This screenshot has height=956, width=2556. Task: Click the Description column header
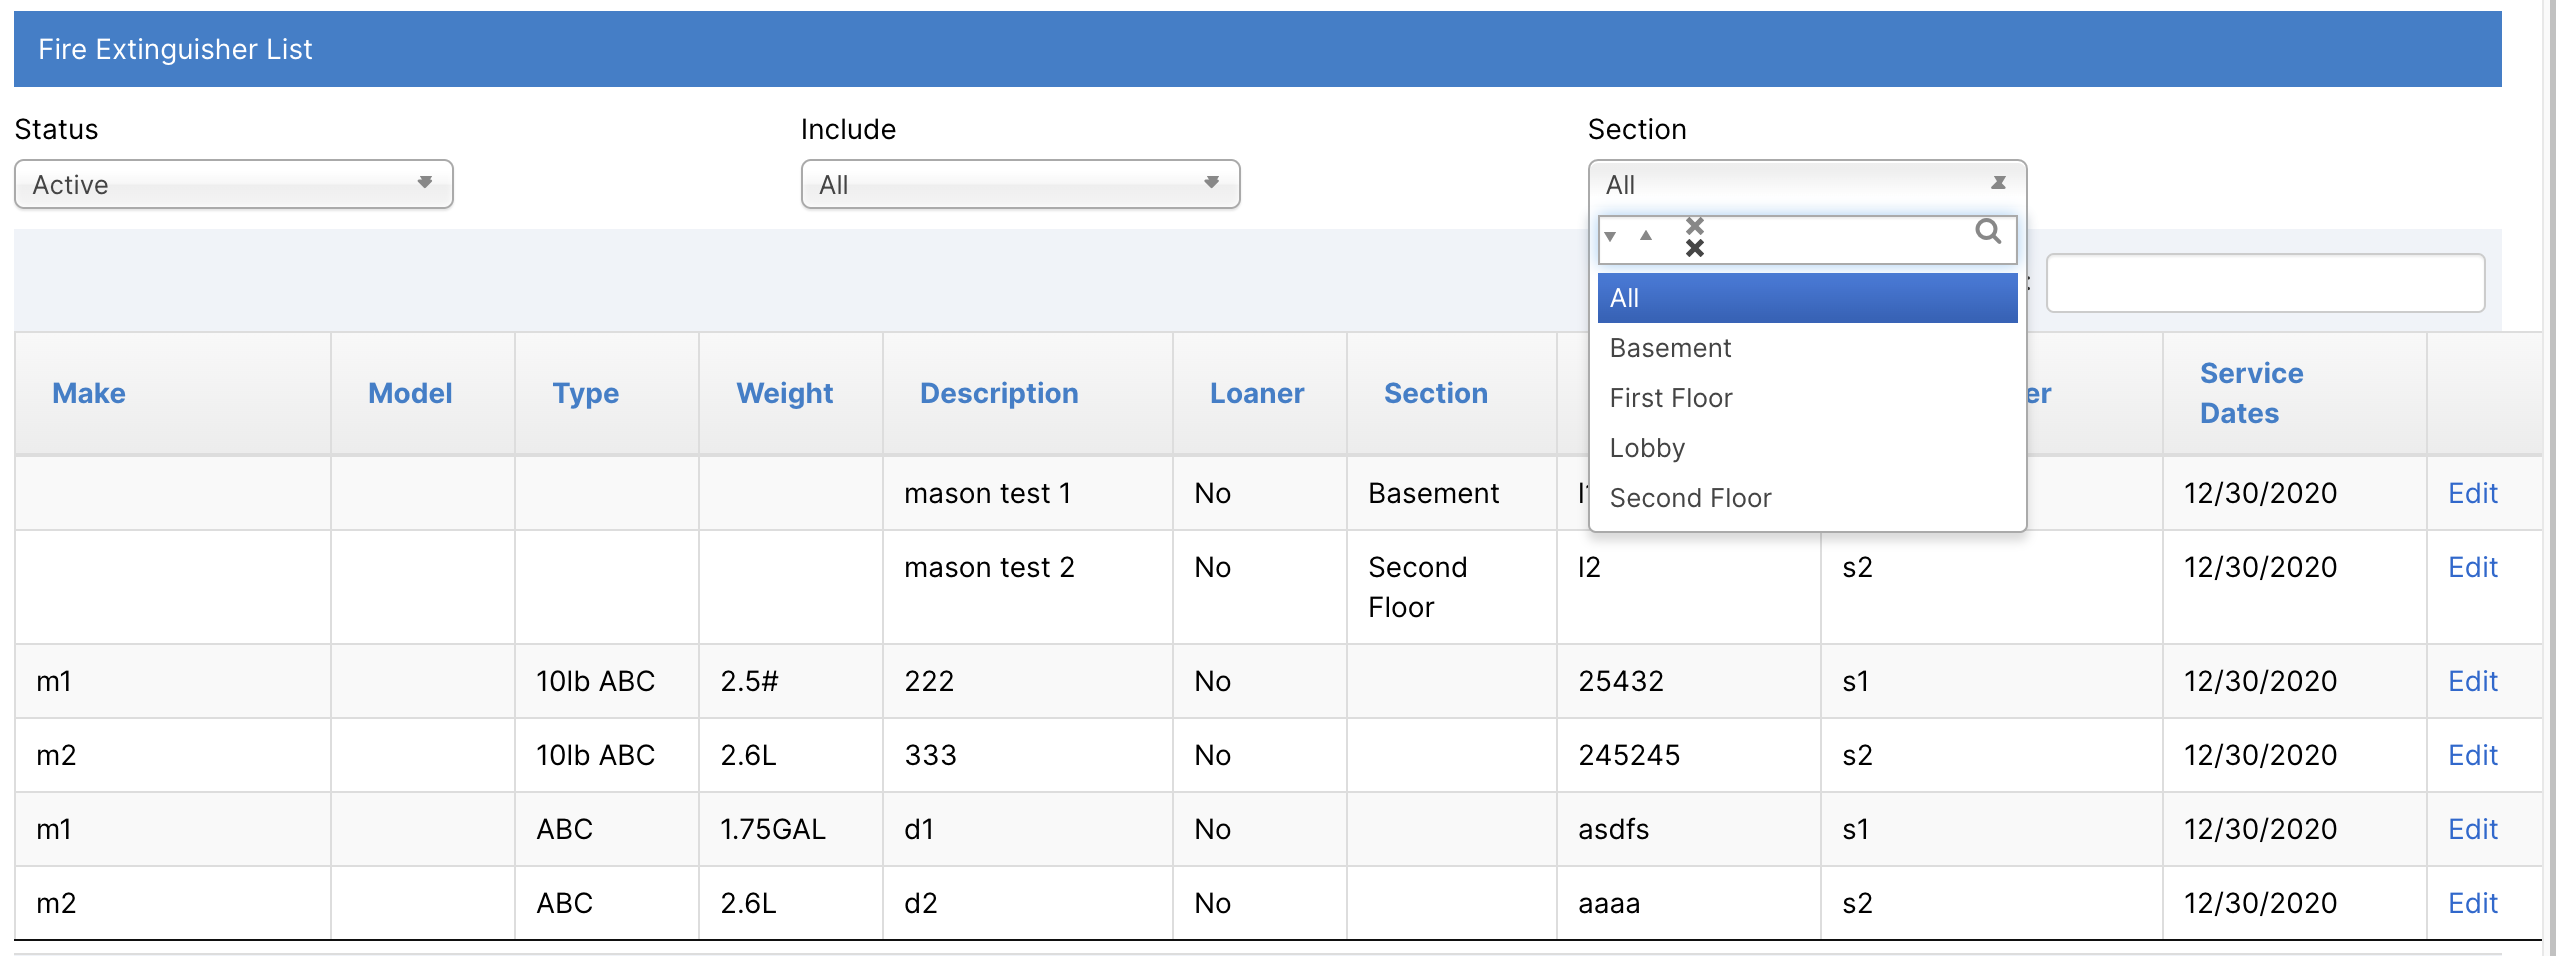pyautogui.click(x=998, y=393)
